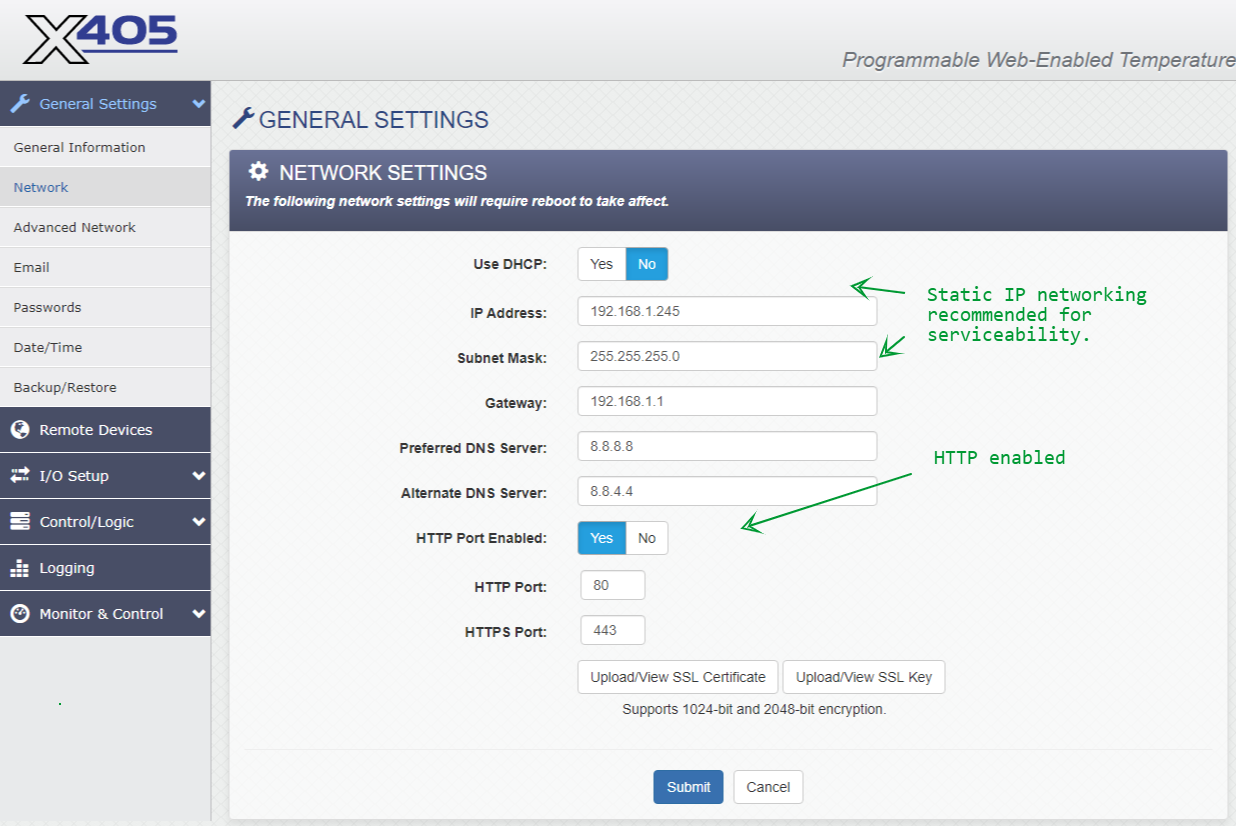Open Upload/View SSL Certificate
This screenshot has width=1236, height=826.
pyautogui.click(x=678, y=677)
